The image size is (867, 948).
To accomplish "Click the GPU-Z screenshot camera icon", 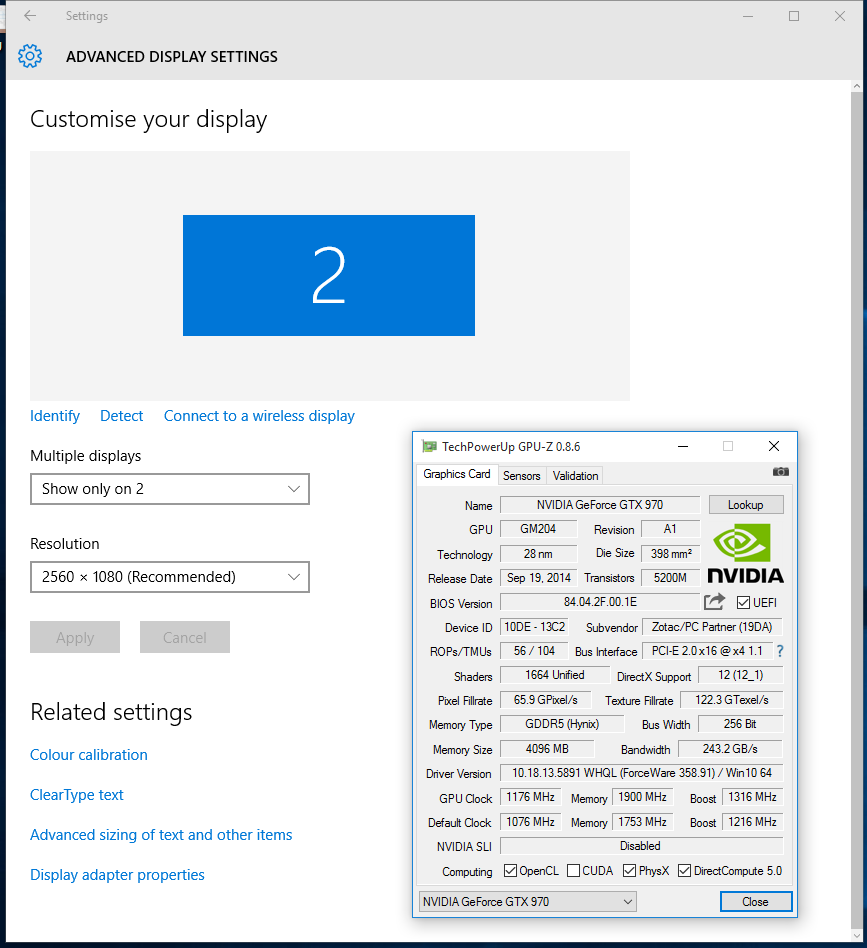I will 781,472.
